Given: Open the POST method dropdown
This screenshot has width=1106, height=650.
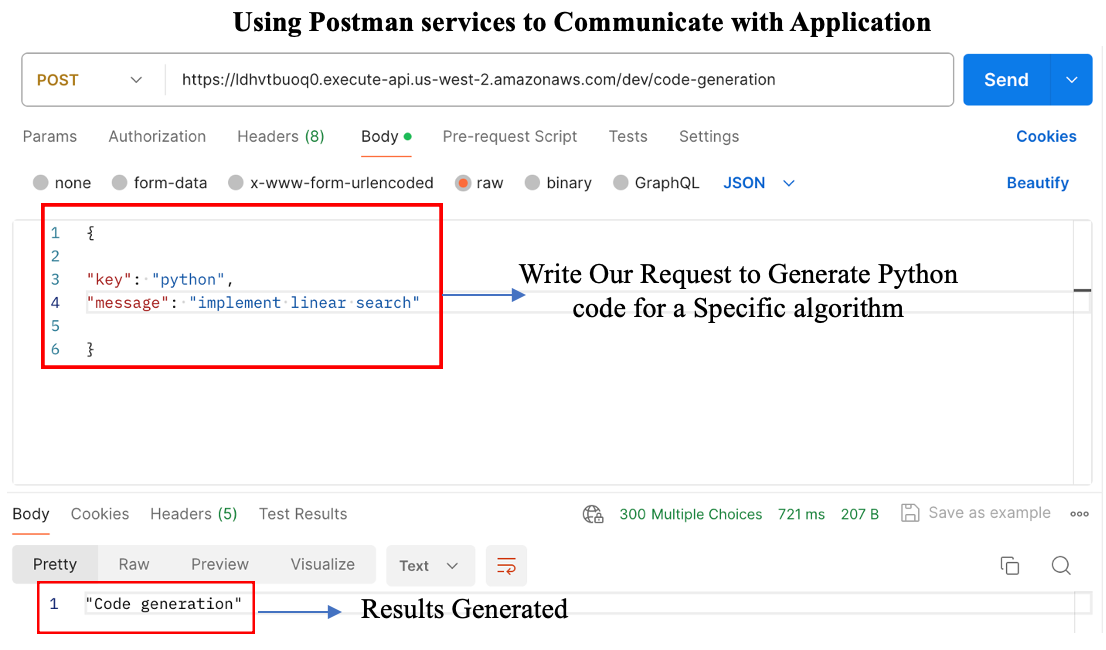Looking at the screenshot, I should (x=90, y=80).
